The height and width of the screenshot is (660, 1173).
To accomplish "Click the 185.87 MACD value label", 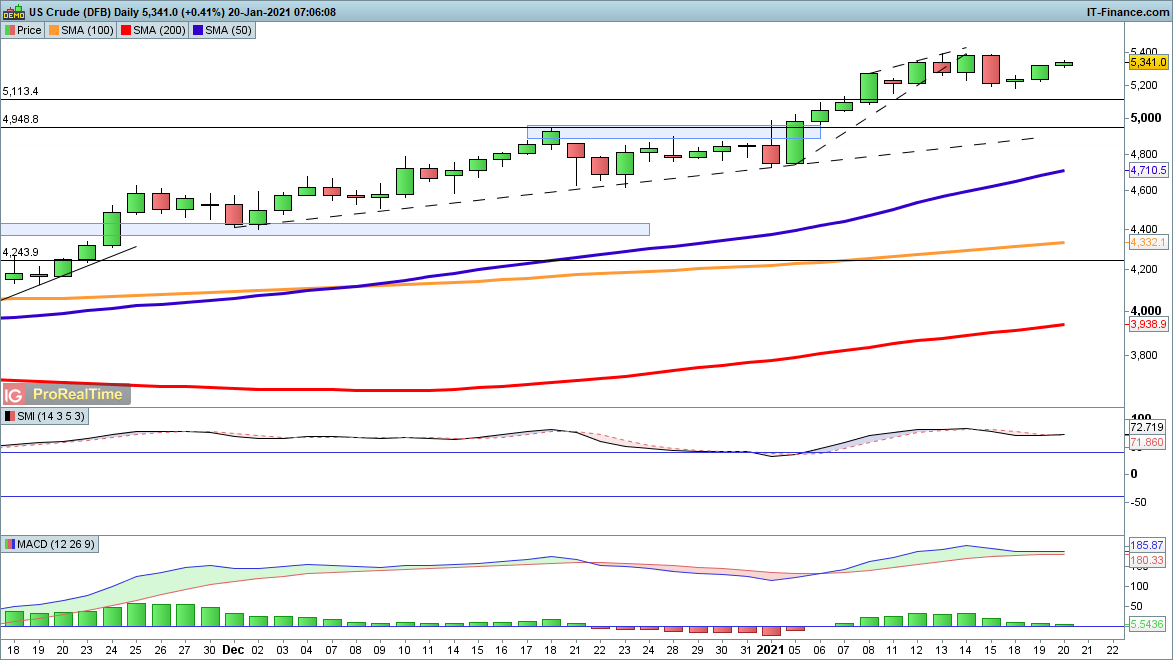I will pyautogui.click(x=1148, y=545).
